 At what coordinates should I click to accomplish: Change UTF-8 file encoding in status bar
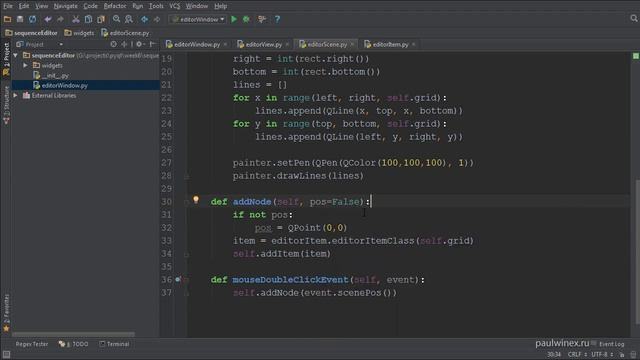tap(602, 354)
